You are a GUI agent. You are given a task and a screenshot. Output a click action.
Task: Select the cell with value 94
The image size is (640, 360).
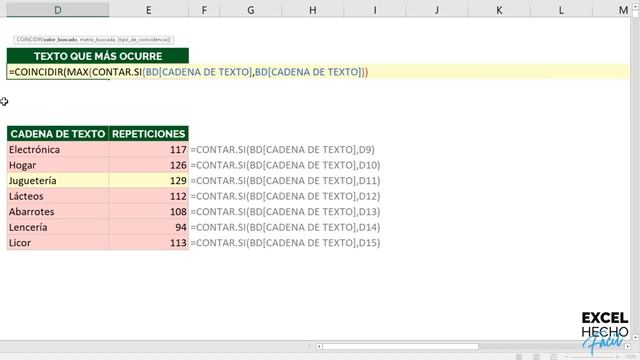click(149, 227)
